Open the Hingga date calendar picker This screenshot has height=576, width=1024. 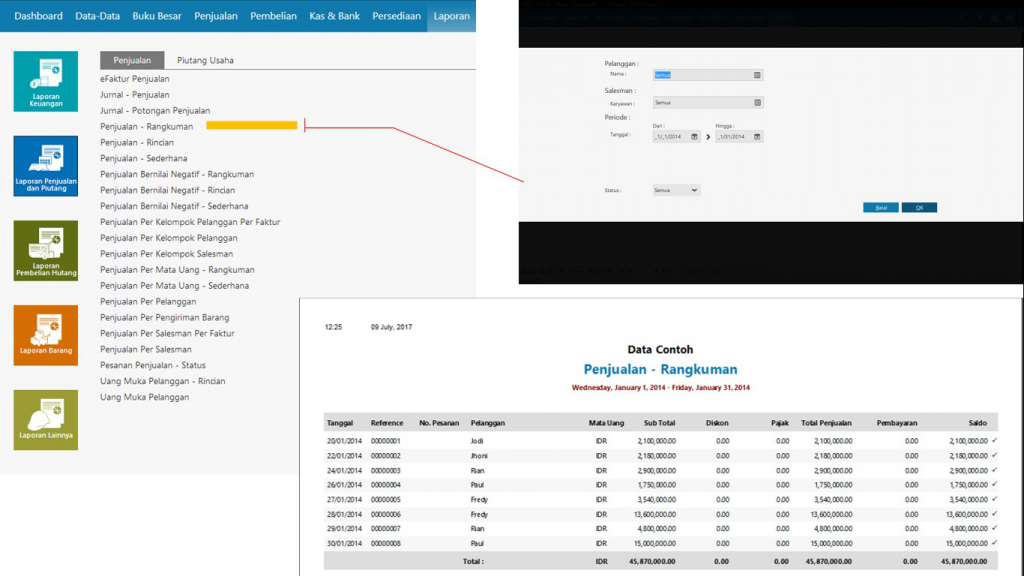(x=757, y=136)
